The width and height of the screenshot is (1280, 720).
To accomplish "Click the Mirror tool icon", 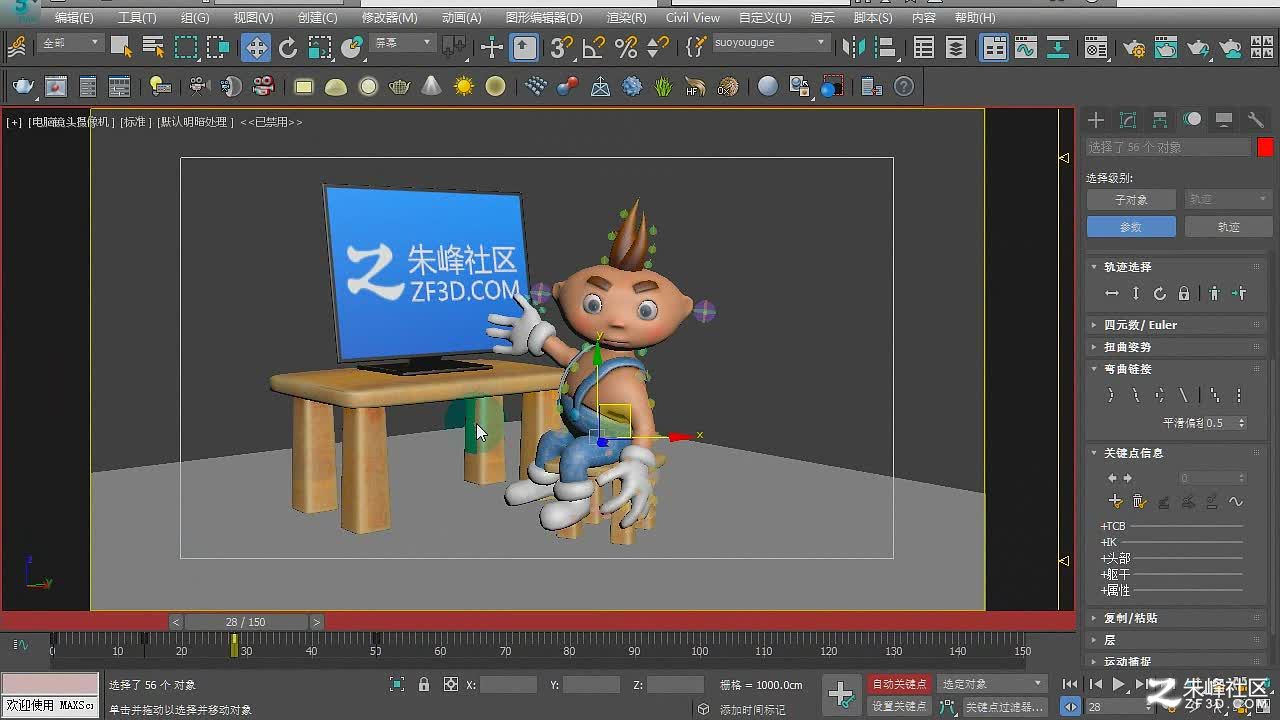I will tap(852, 47).
